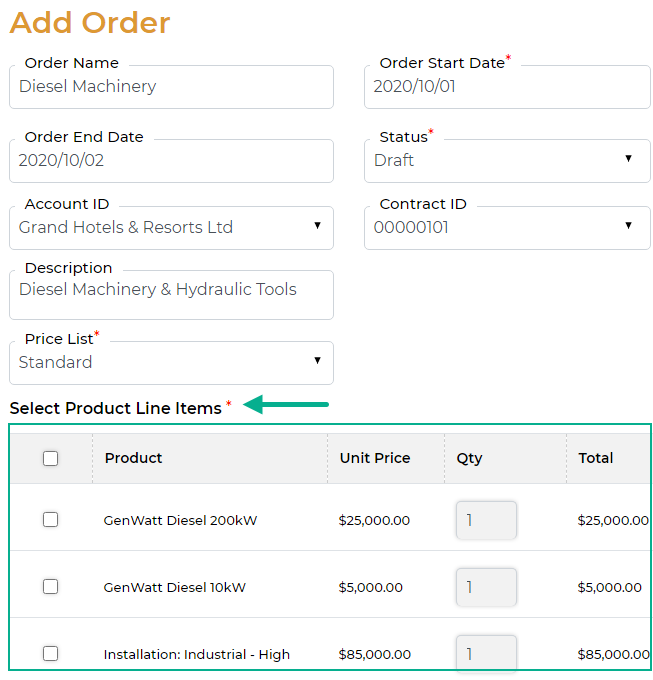Click Qty field for GenWatt Diesel 200kW

coord(486,520)
